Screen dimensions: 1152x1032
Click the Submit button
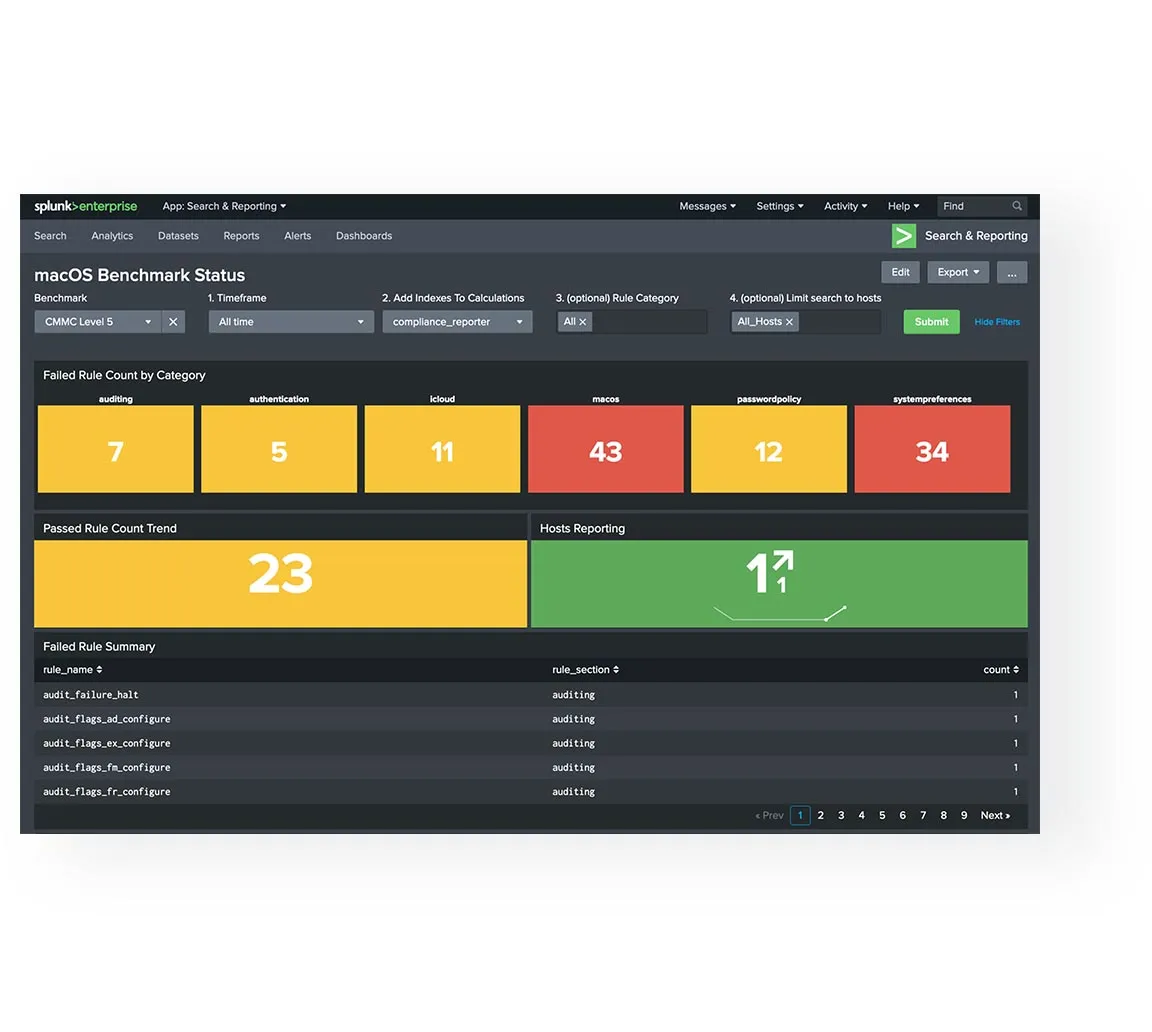930,321
